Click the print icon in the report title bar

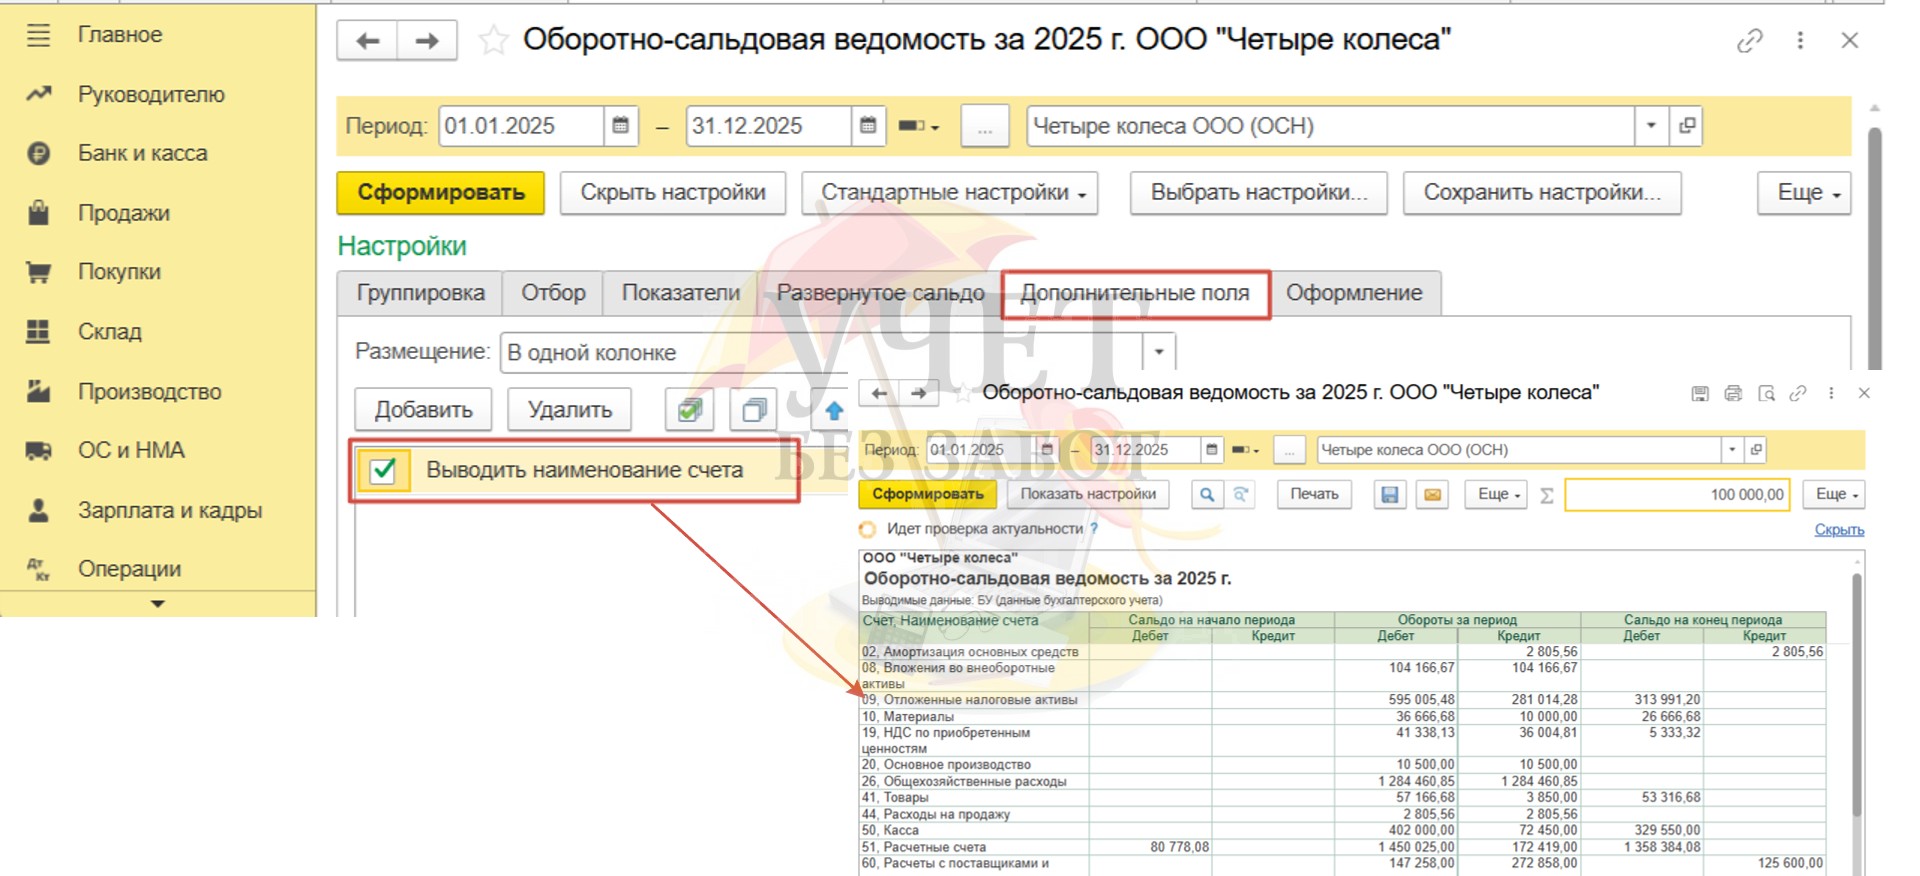coord(1733,394)
